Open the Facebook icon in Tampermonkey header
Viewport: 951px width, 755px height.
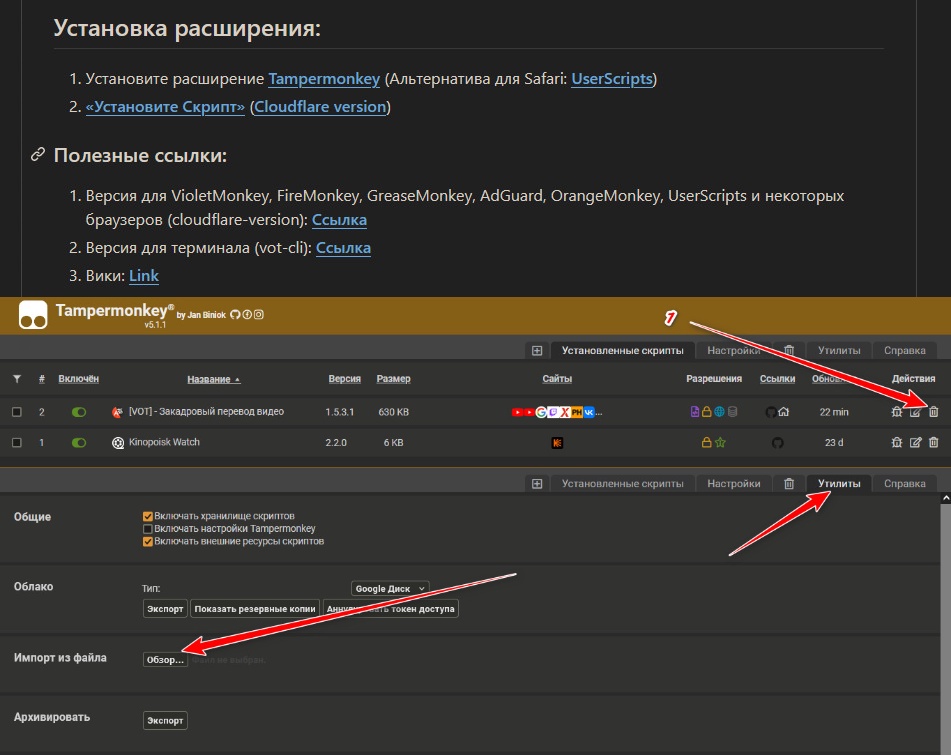pyautogui.click(x=247, y=315)
